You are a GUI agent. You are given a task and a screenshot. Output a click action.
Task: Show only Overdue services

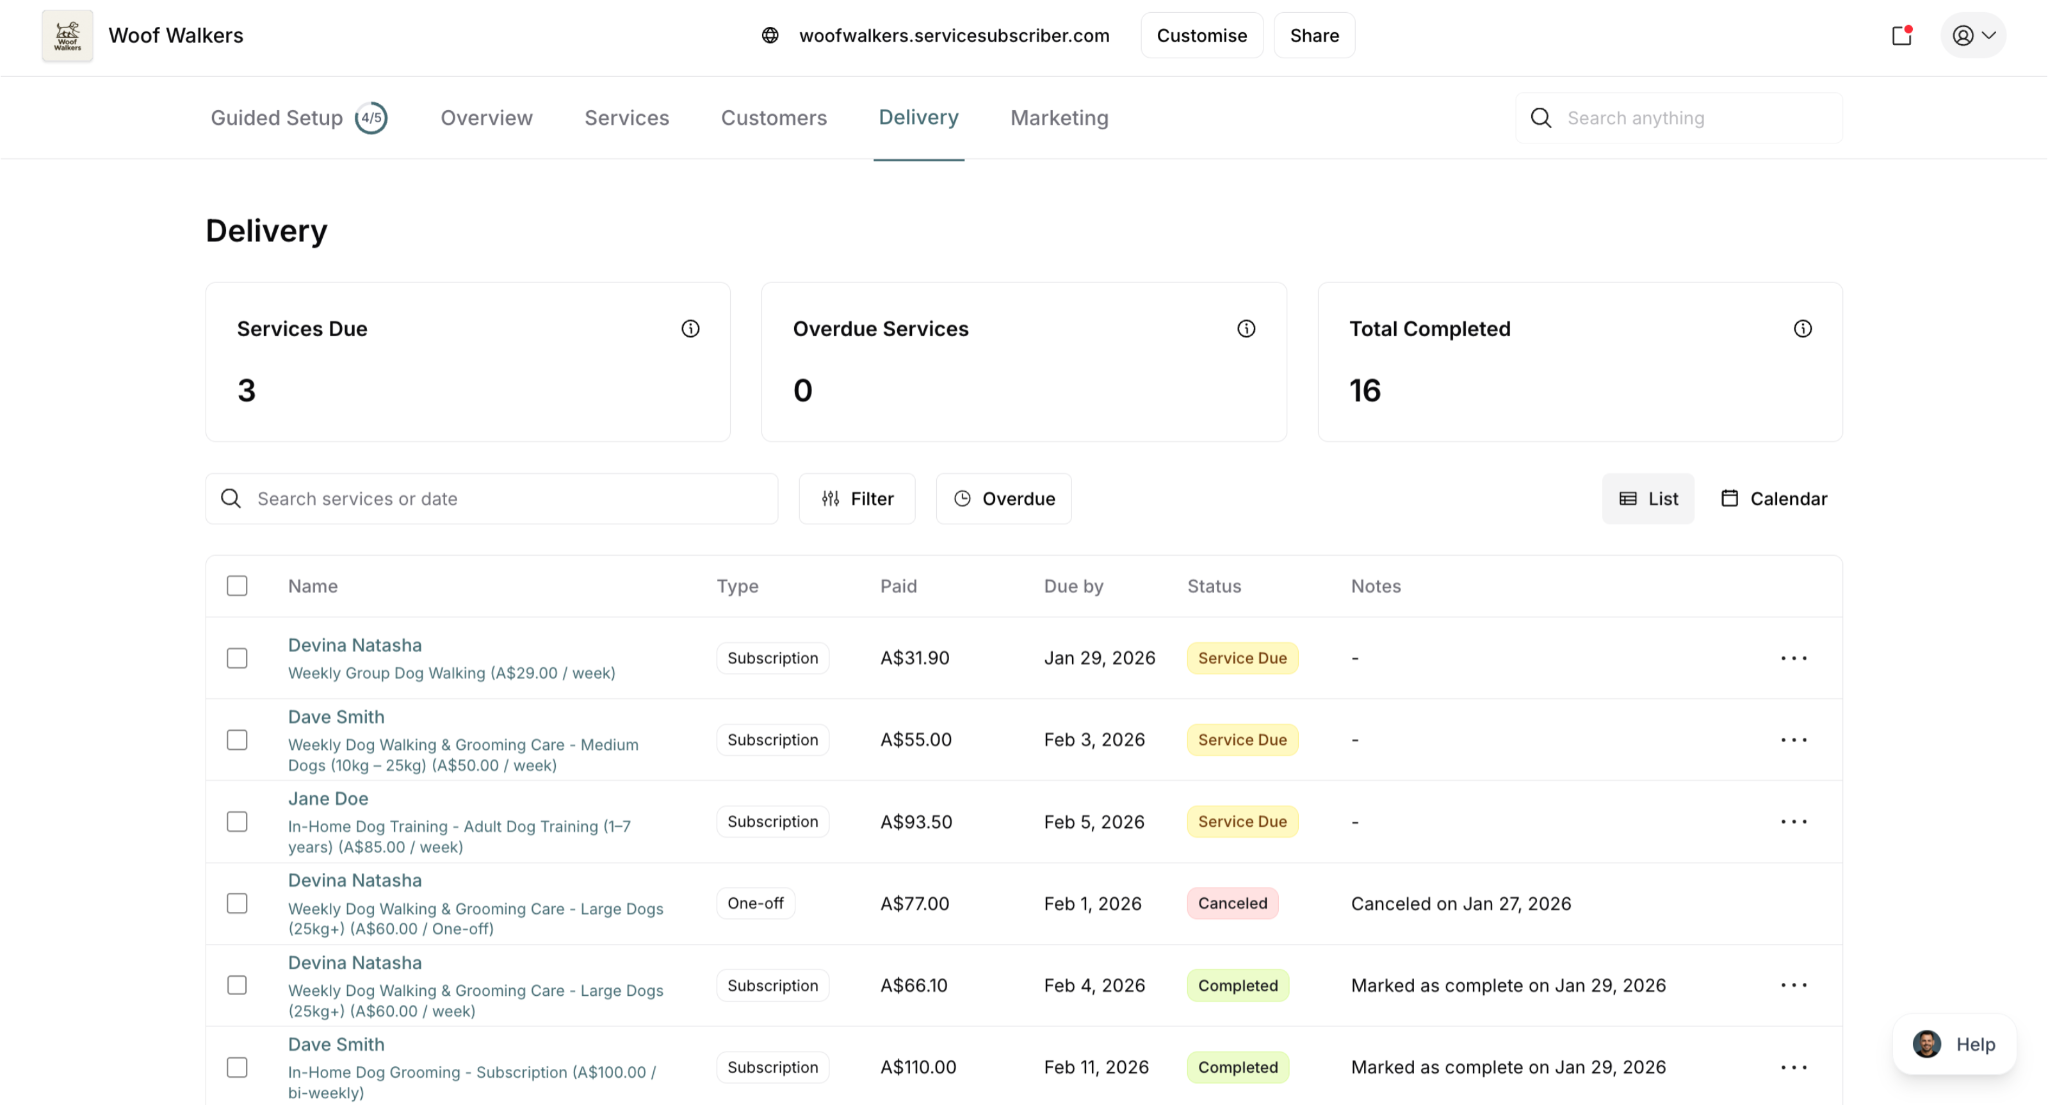(1003, 499)
